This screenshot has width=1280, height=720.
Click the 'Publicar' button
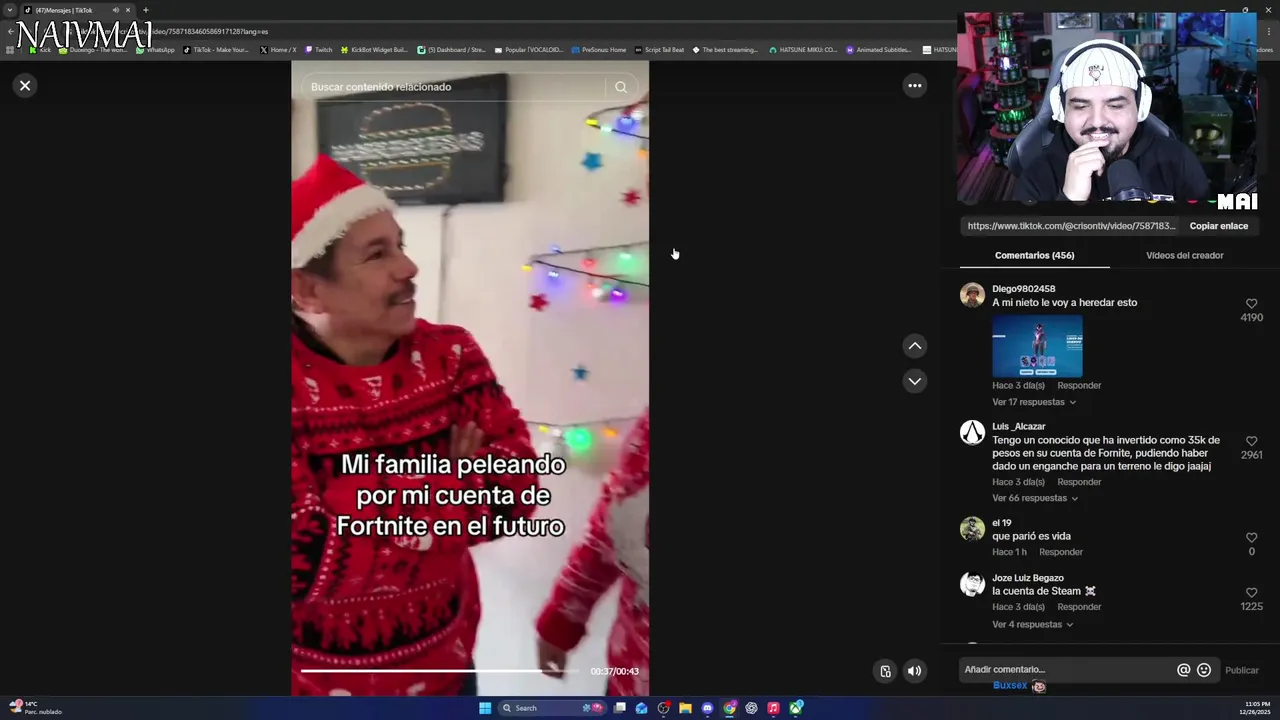click(1241, 670)
